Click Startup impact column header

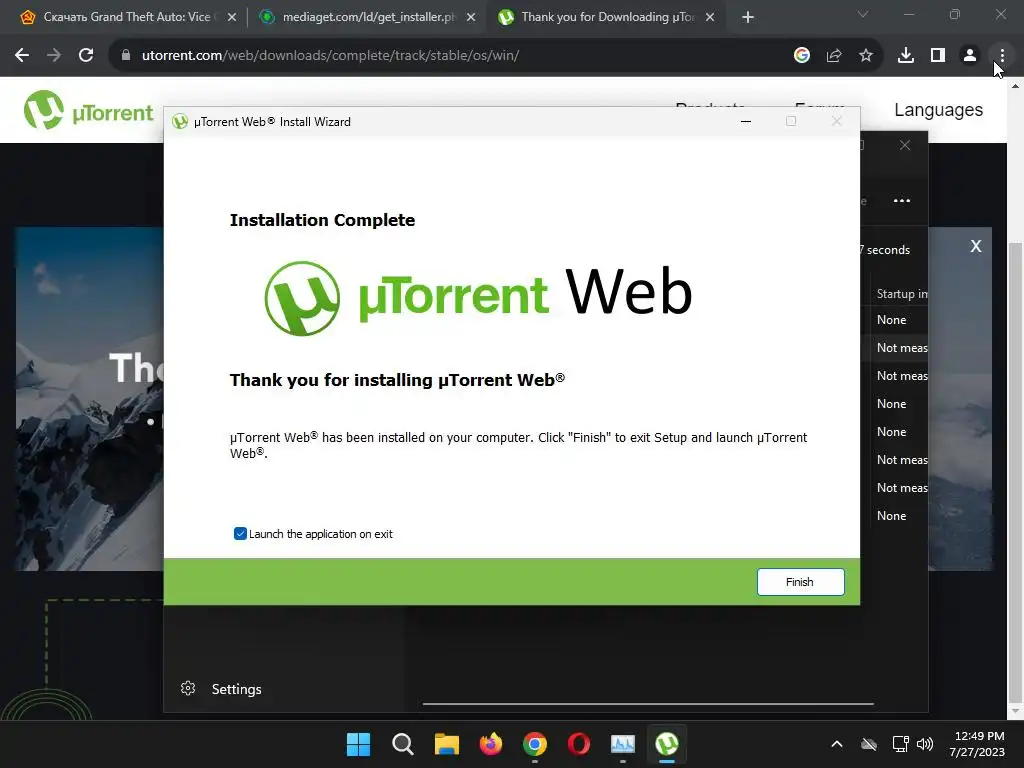pyautogui.click(x=902, y=294)
